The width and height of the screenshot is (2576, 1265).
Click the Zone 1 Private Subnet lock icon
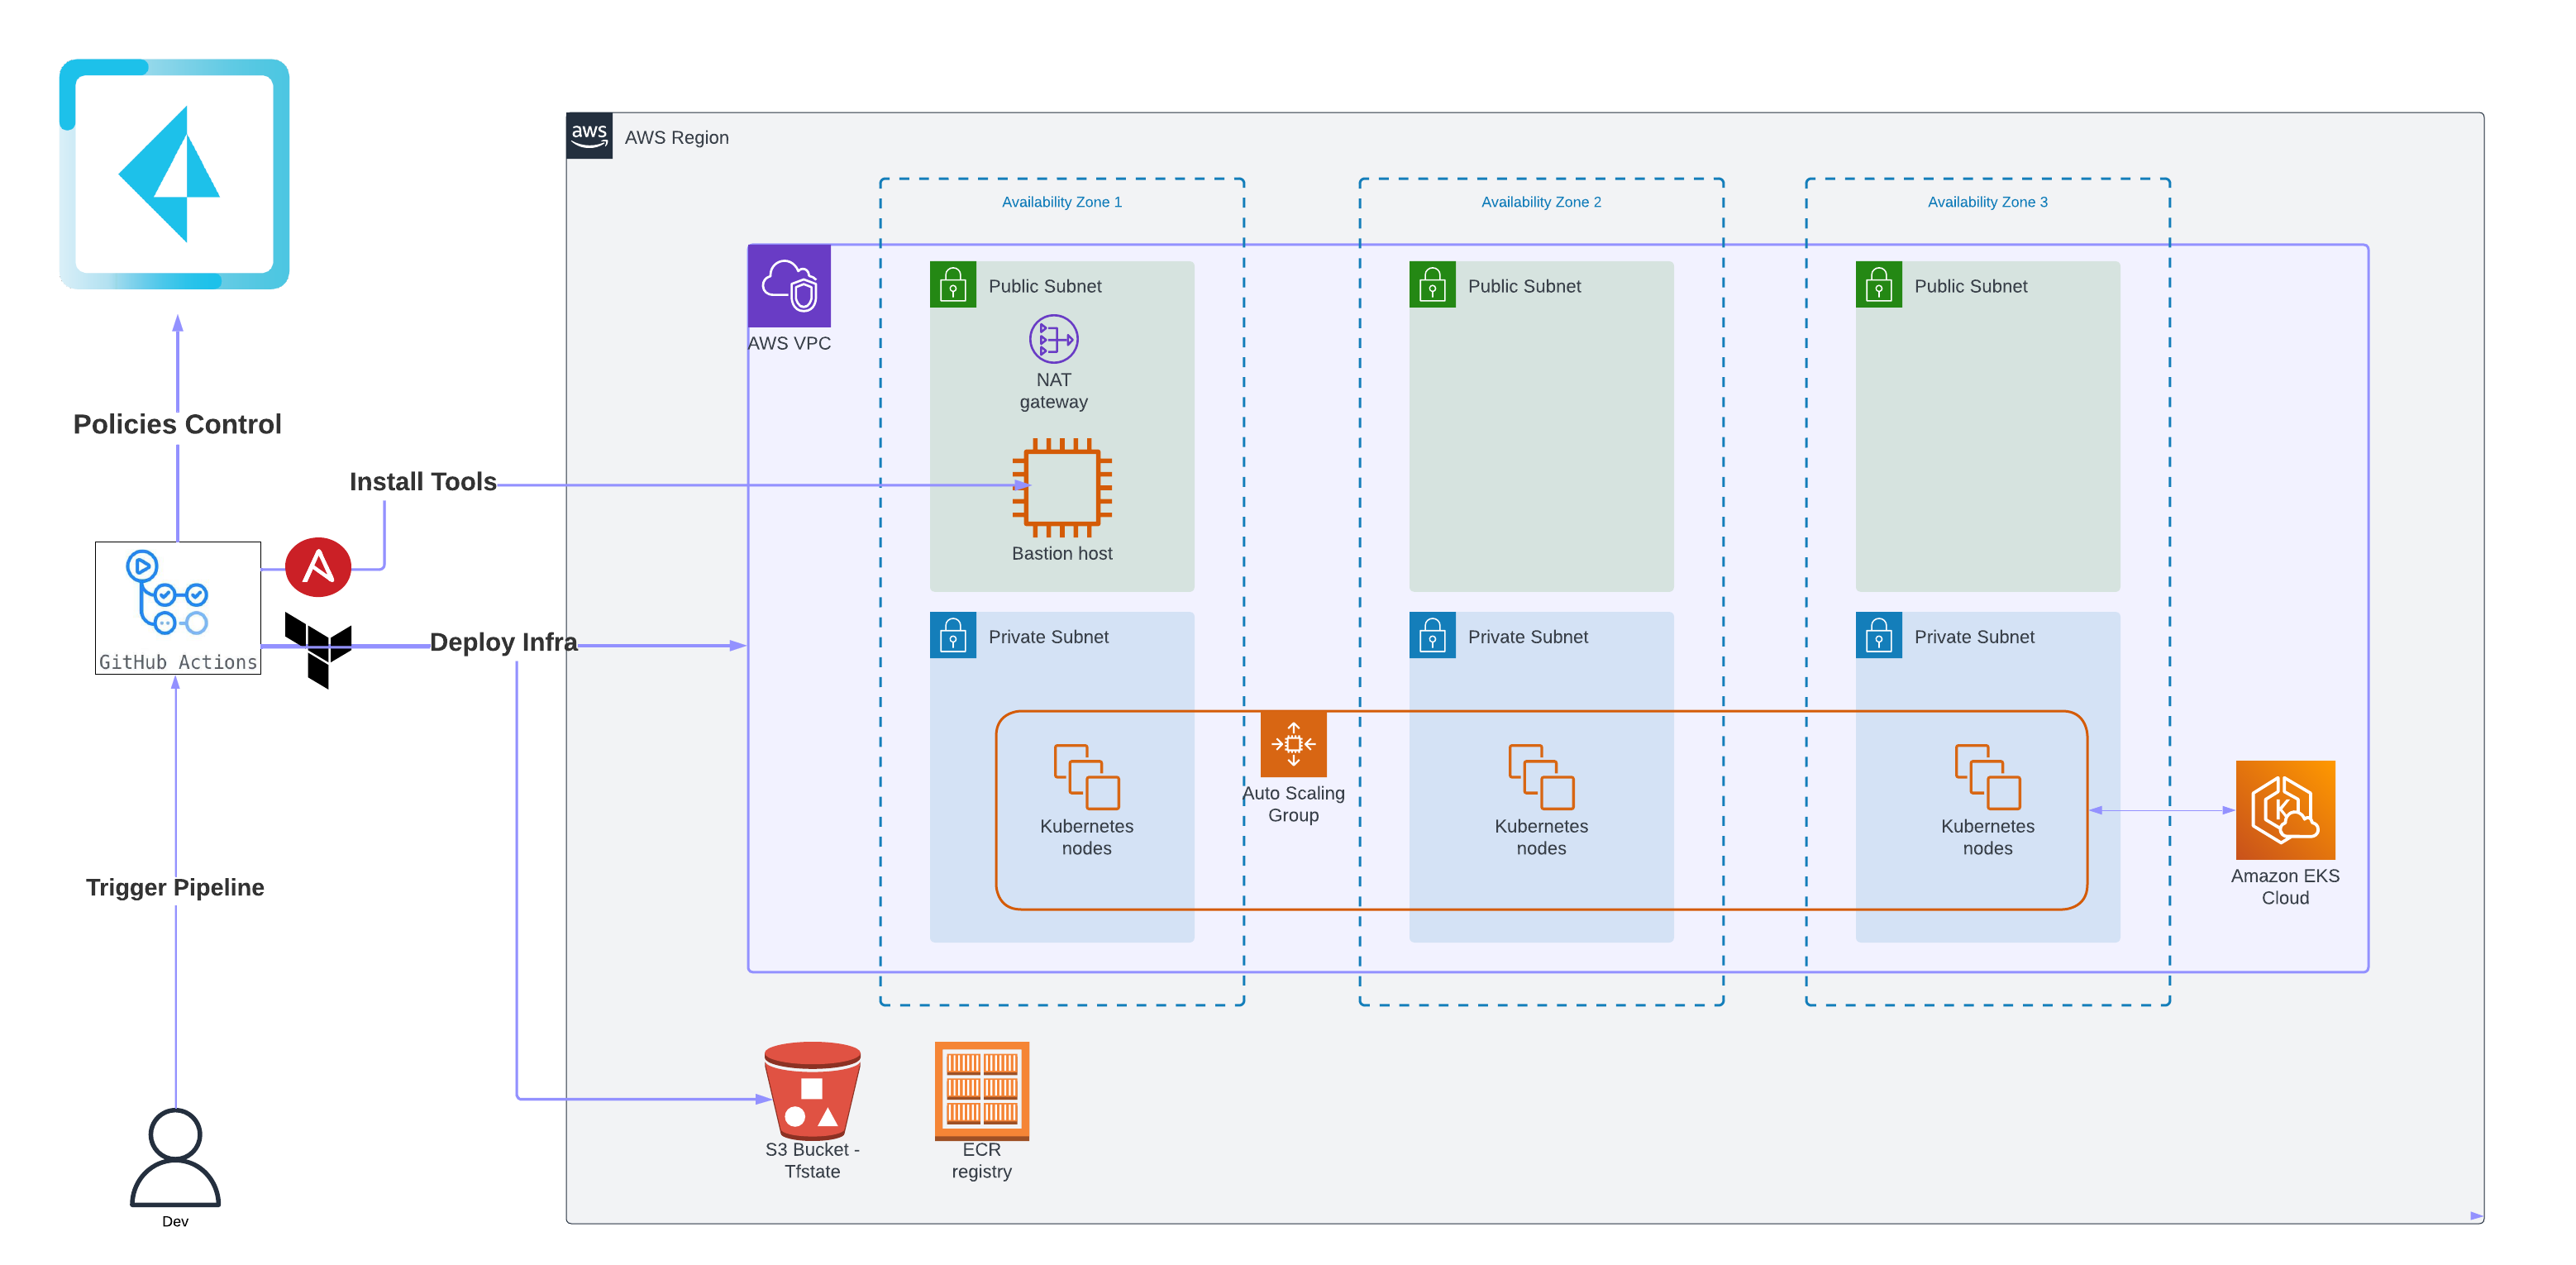pyautogui.click(x=952, y=636)
